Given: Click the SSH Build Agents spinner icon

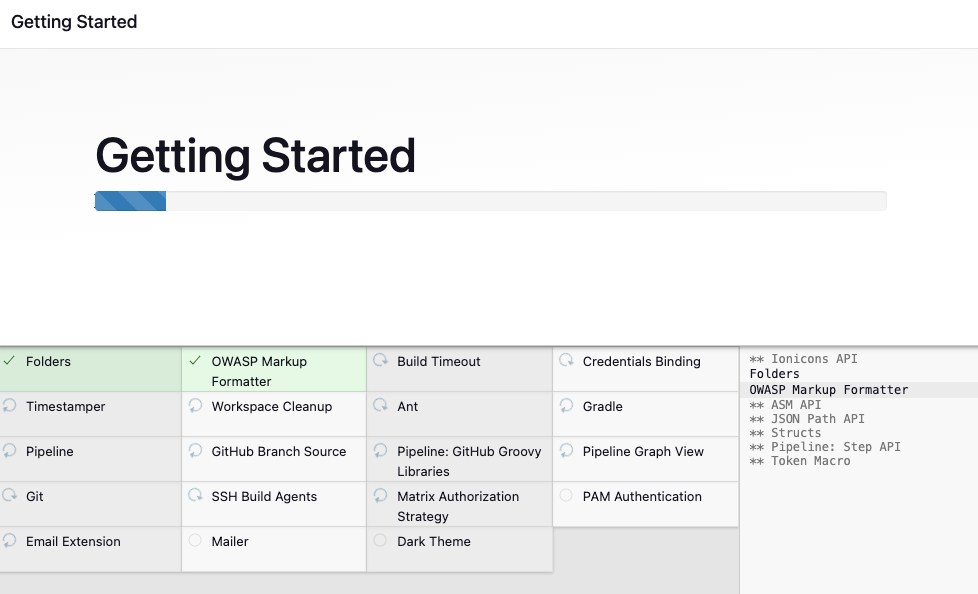Looking at the screenshot, I should point(195,496).
